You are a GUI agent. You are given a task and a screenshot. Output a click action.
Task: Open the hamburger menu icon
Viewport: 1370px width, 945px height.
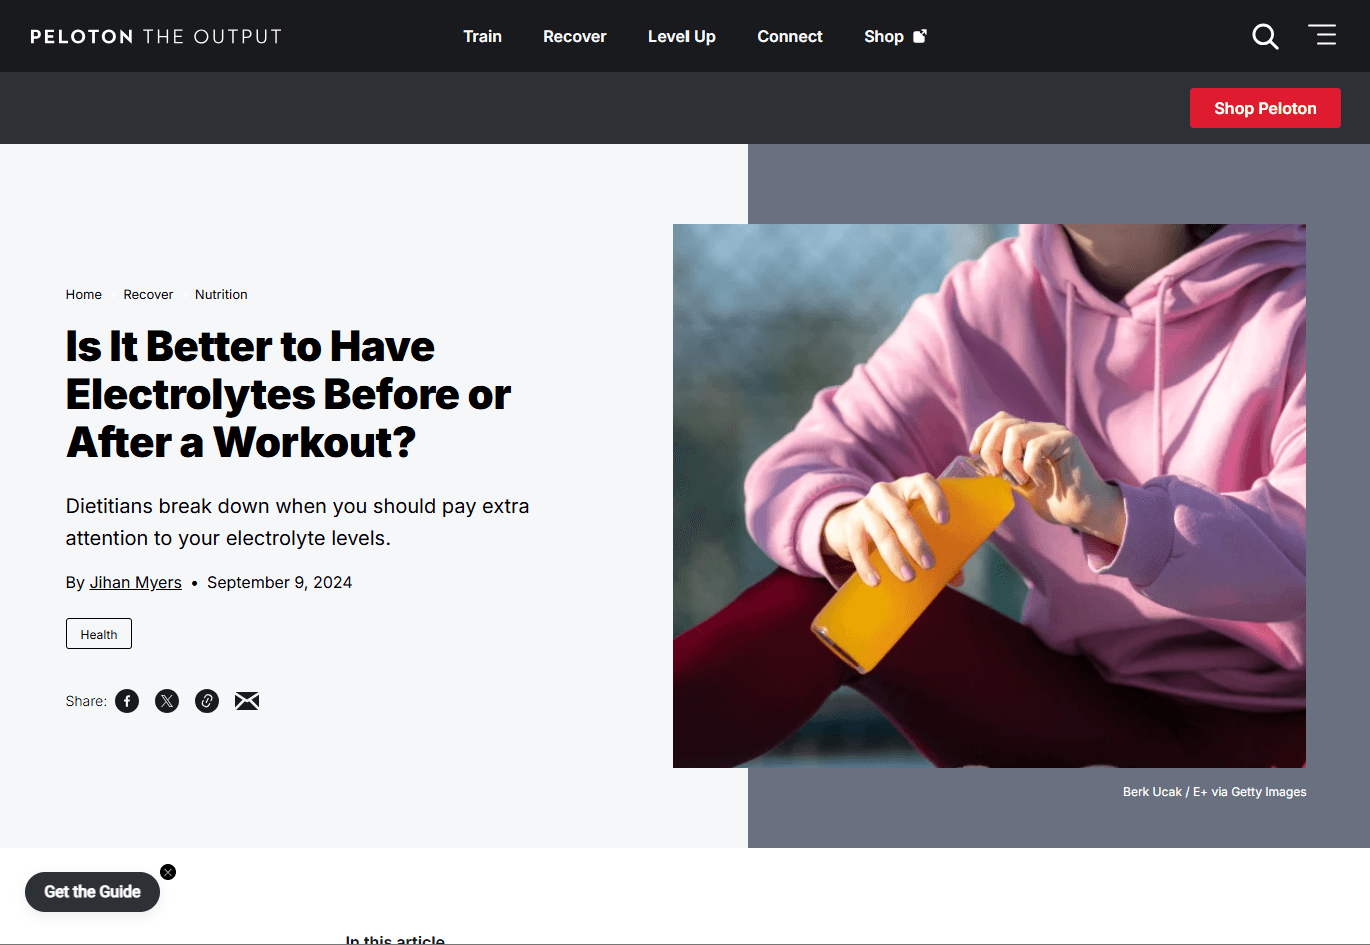coord(1322,35)
